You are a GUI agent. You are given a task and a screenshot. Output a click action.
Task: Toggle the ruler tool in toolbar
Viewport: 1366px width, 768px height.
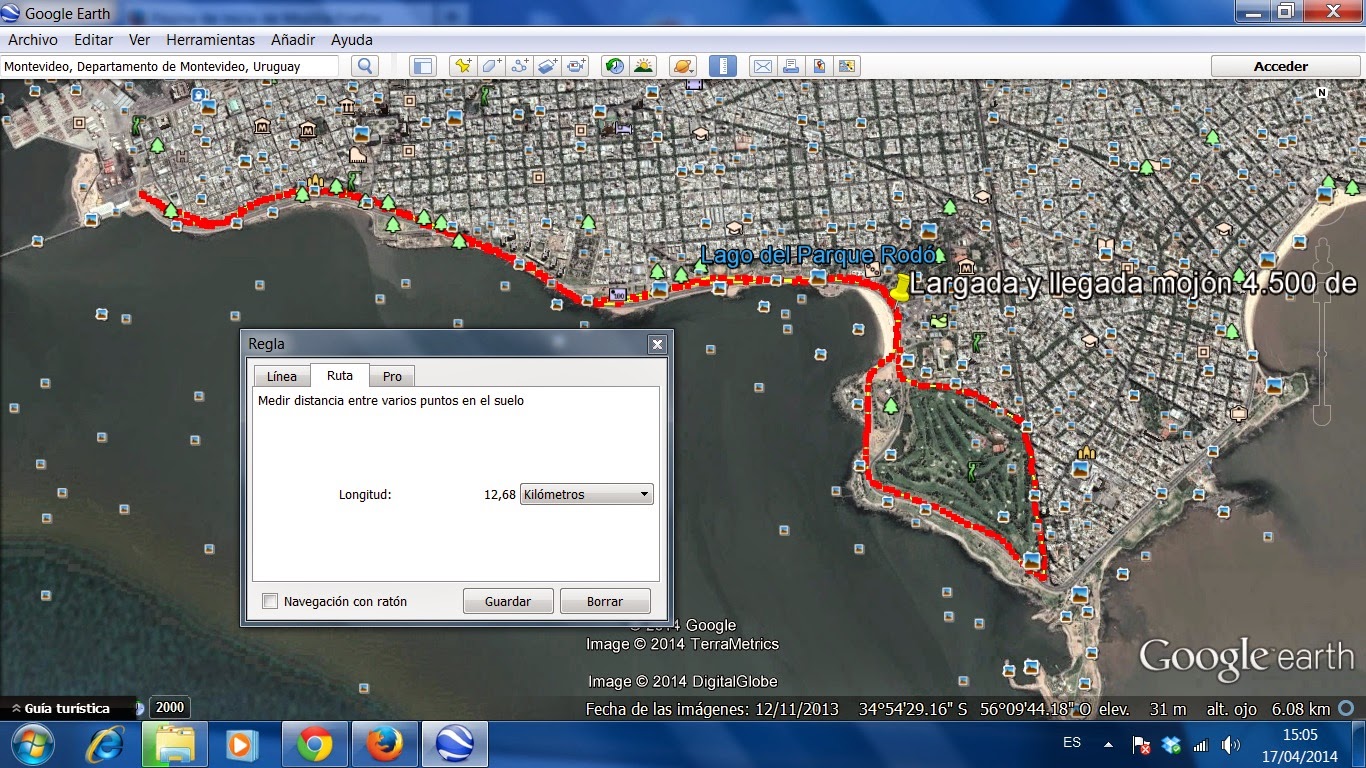coord(723,66)
